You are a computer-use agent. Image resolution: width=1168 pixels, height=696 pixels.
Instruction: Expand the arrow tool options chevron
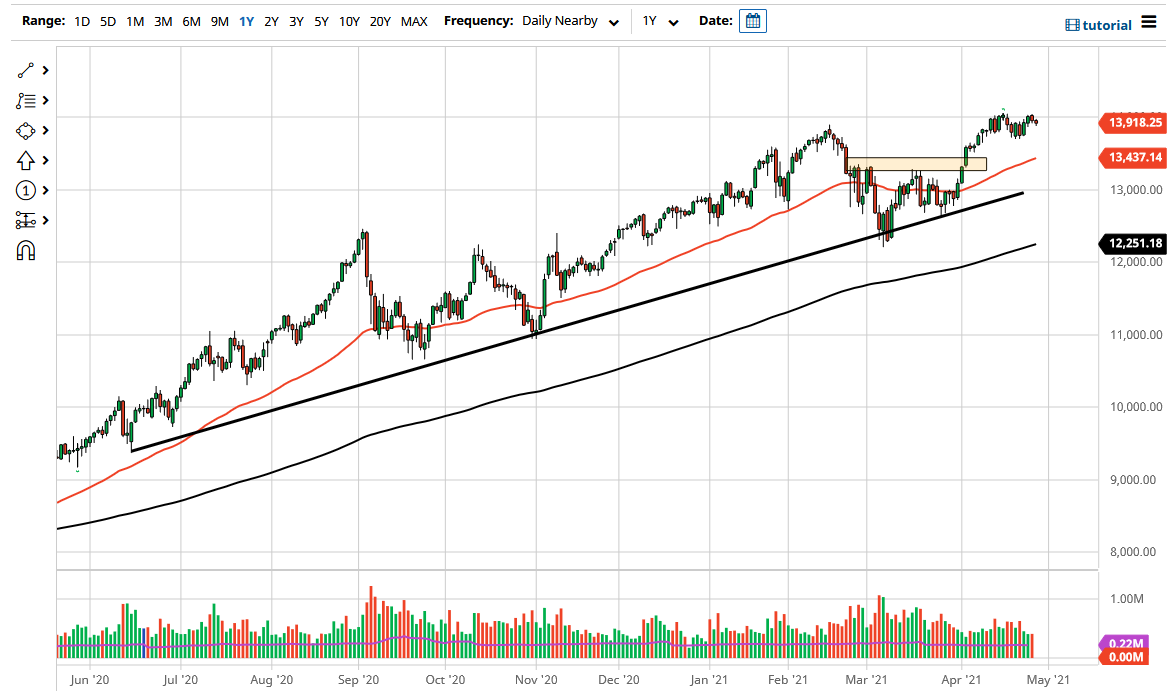pos(44,160)
